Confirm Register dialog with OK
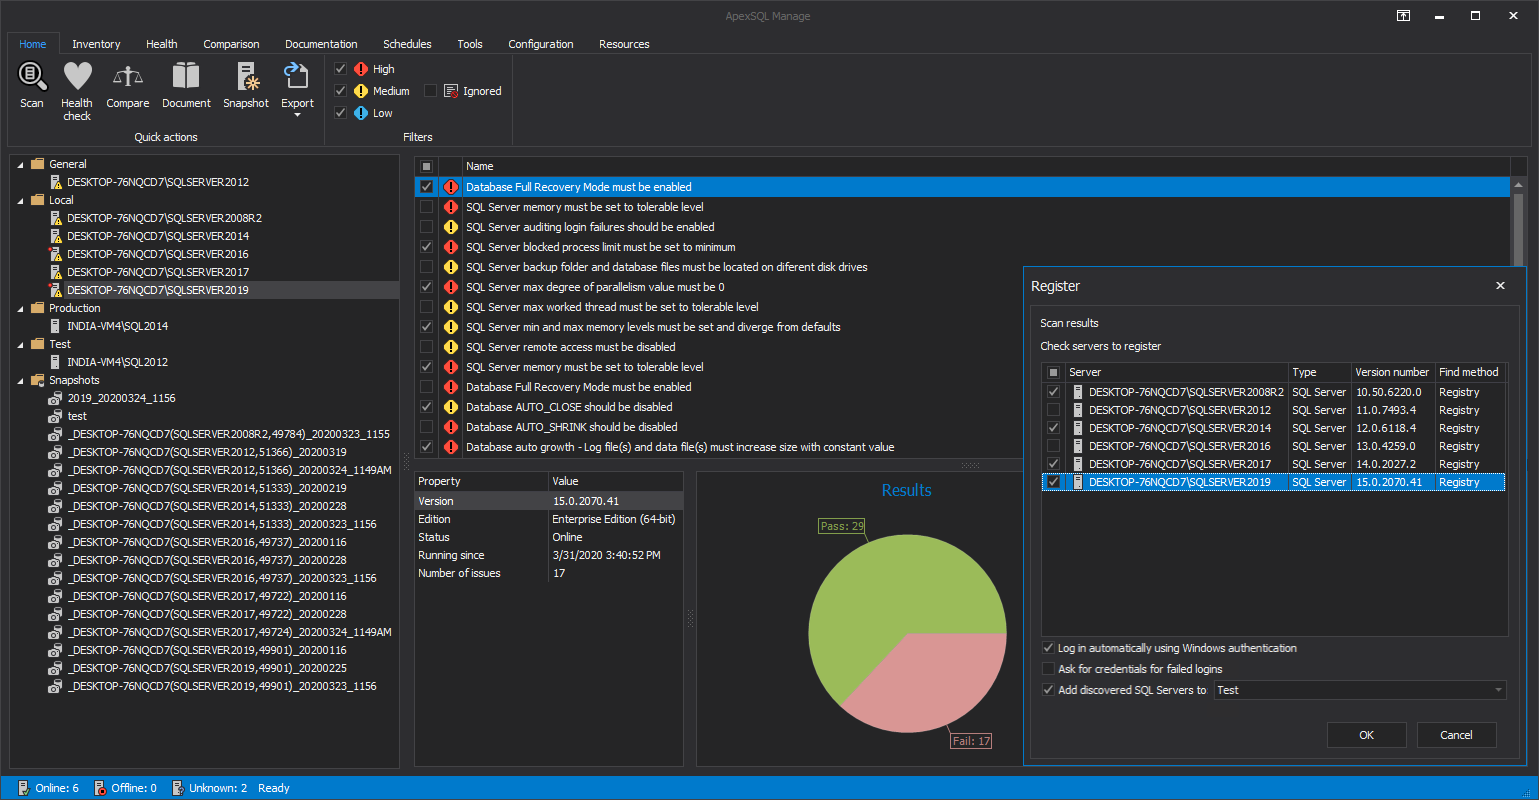 1366,735
